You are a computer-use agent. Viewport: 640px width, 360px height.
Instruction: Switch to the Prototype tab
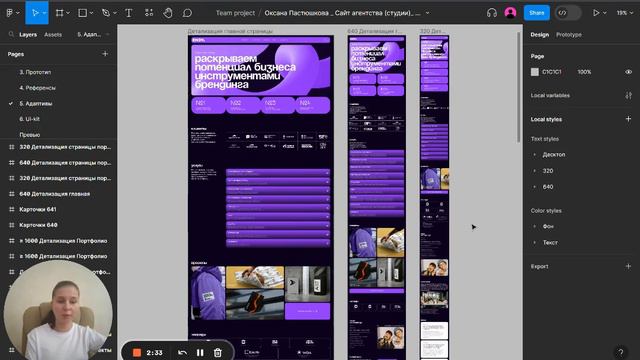(x=569, y=35)
